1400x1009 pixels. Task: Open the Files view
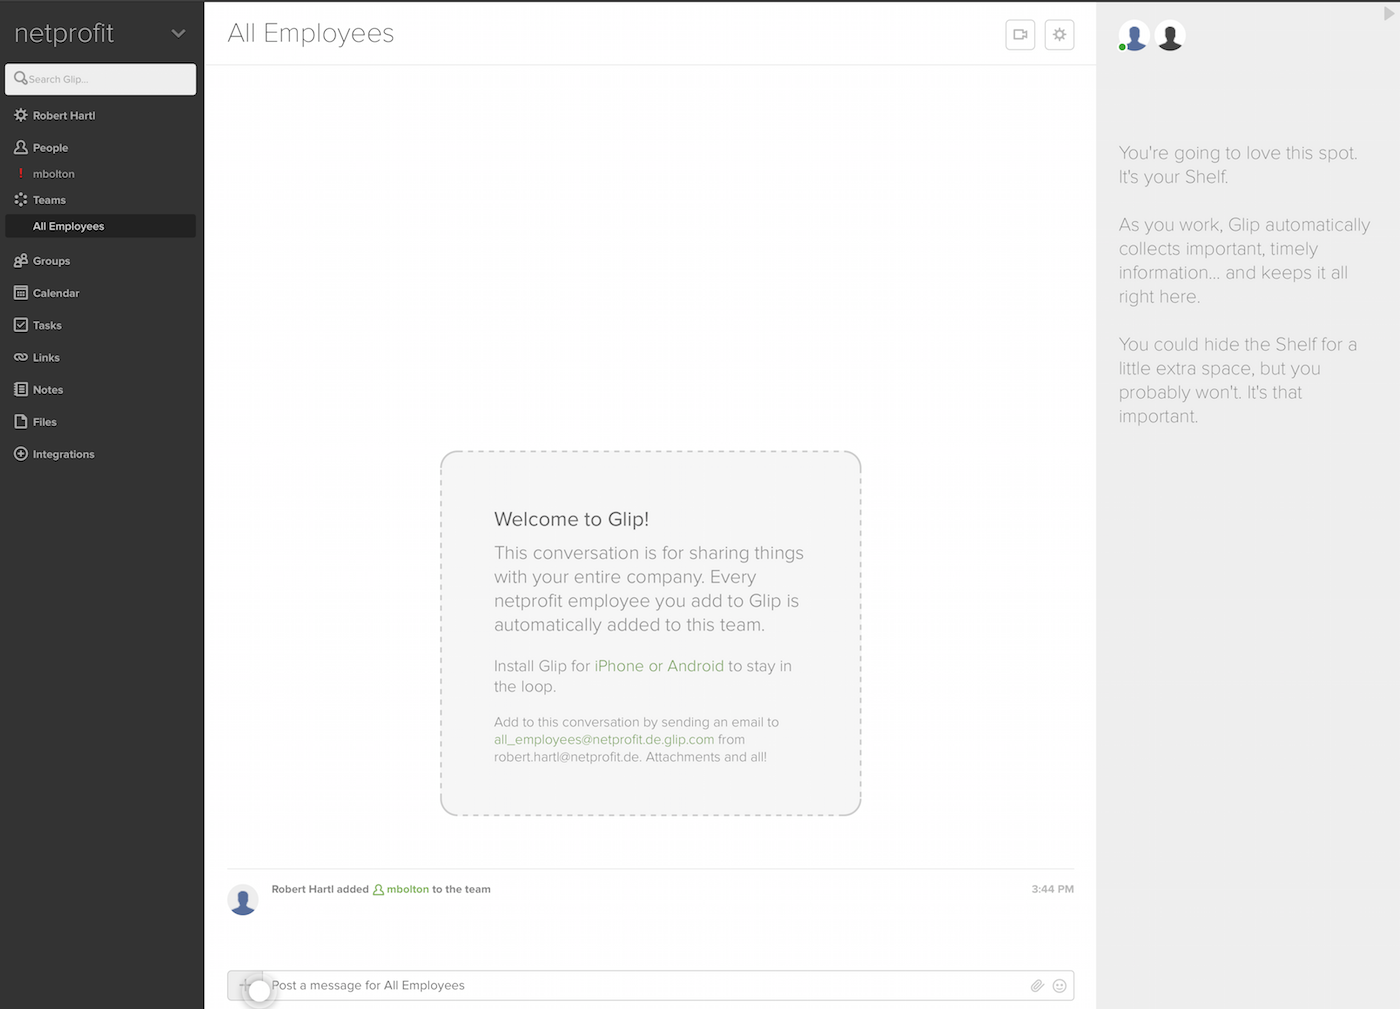(45, 422)
